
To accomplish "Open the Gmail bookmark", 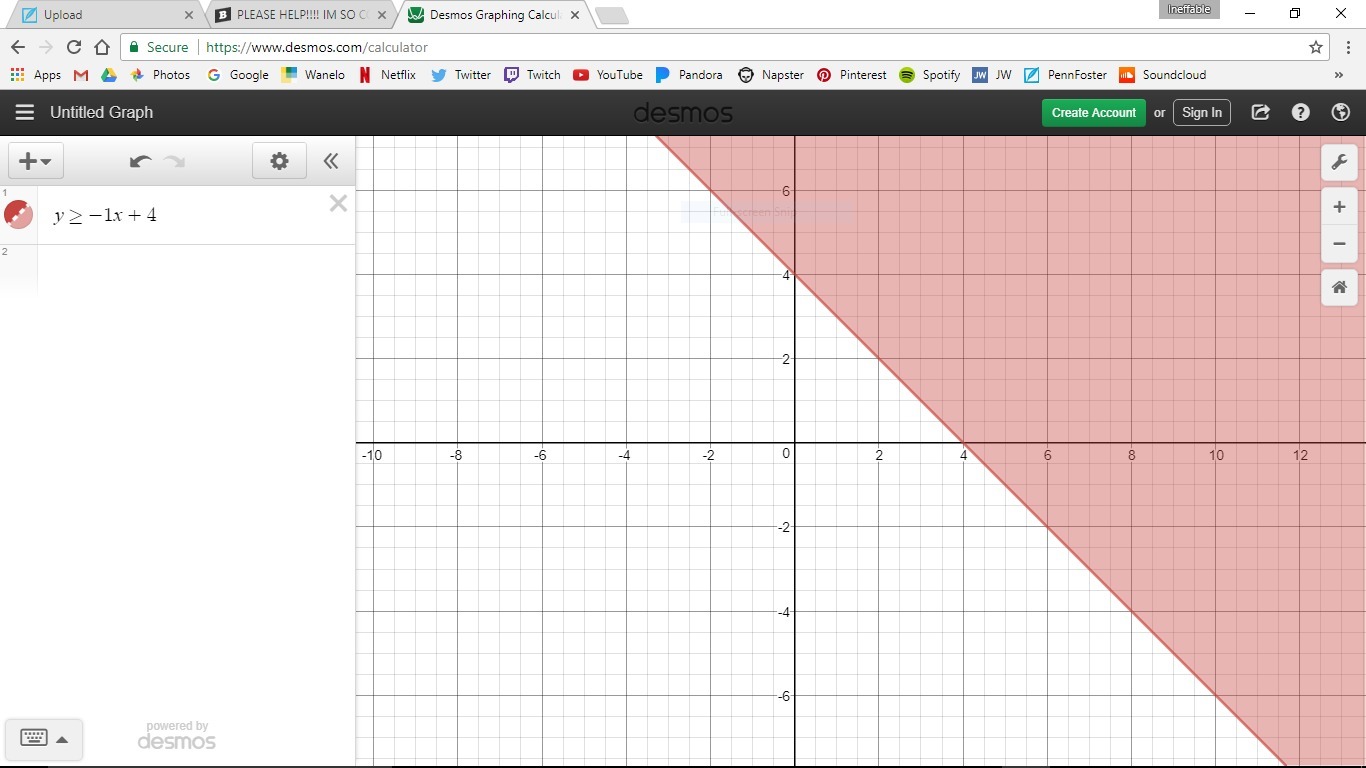I will click(x=81, y=75).
